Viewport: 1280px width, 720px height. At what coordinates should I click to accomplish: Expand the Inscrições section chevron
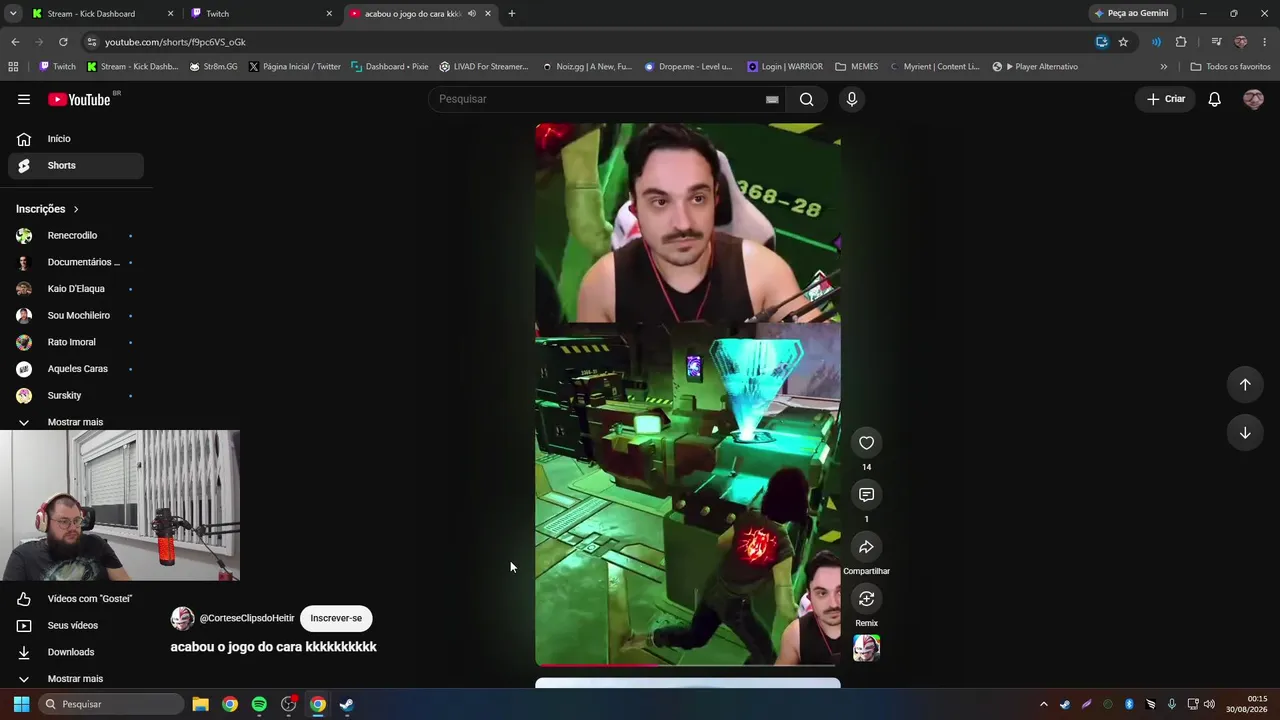click(x=76, y=209)
